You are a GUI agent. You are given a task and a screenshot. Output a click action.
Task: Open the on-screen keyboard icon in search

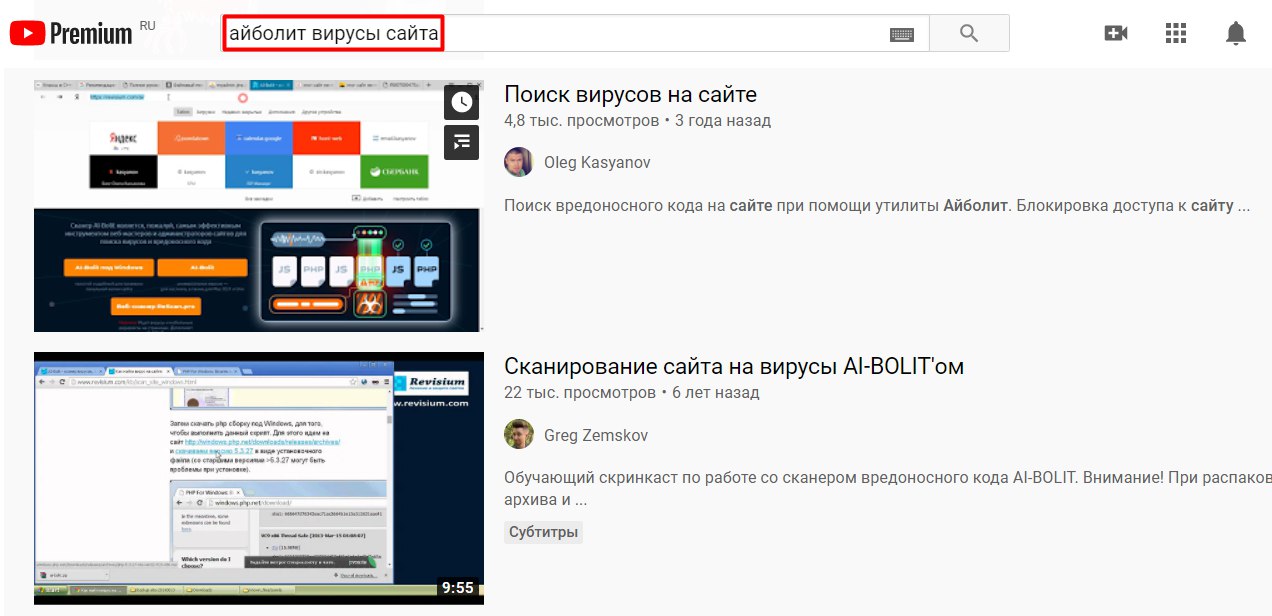[902, 34]
